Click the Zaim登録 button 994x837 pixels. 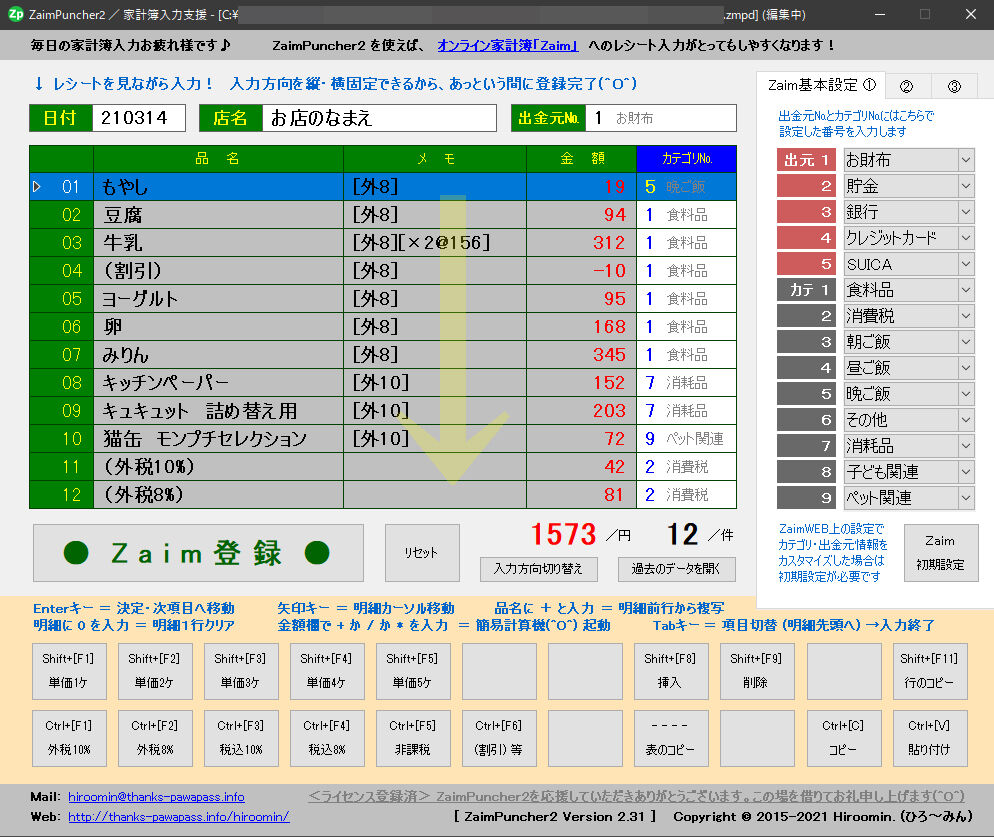click(198, 553)
